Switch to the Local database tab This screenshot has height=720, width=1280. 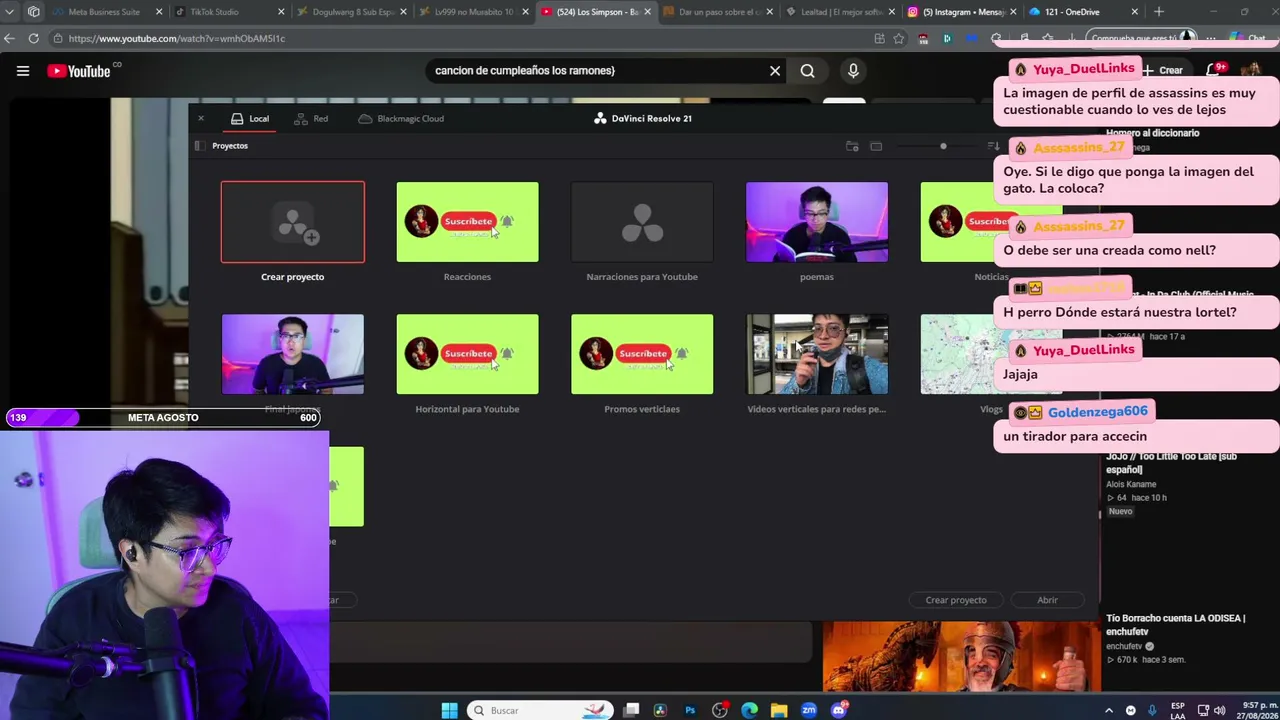250,118
